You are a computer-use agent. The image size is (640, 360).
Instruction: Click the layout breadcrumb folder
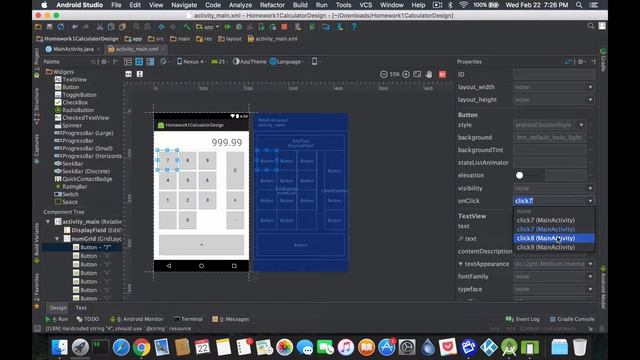230,39
